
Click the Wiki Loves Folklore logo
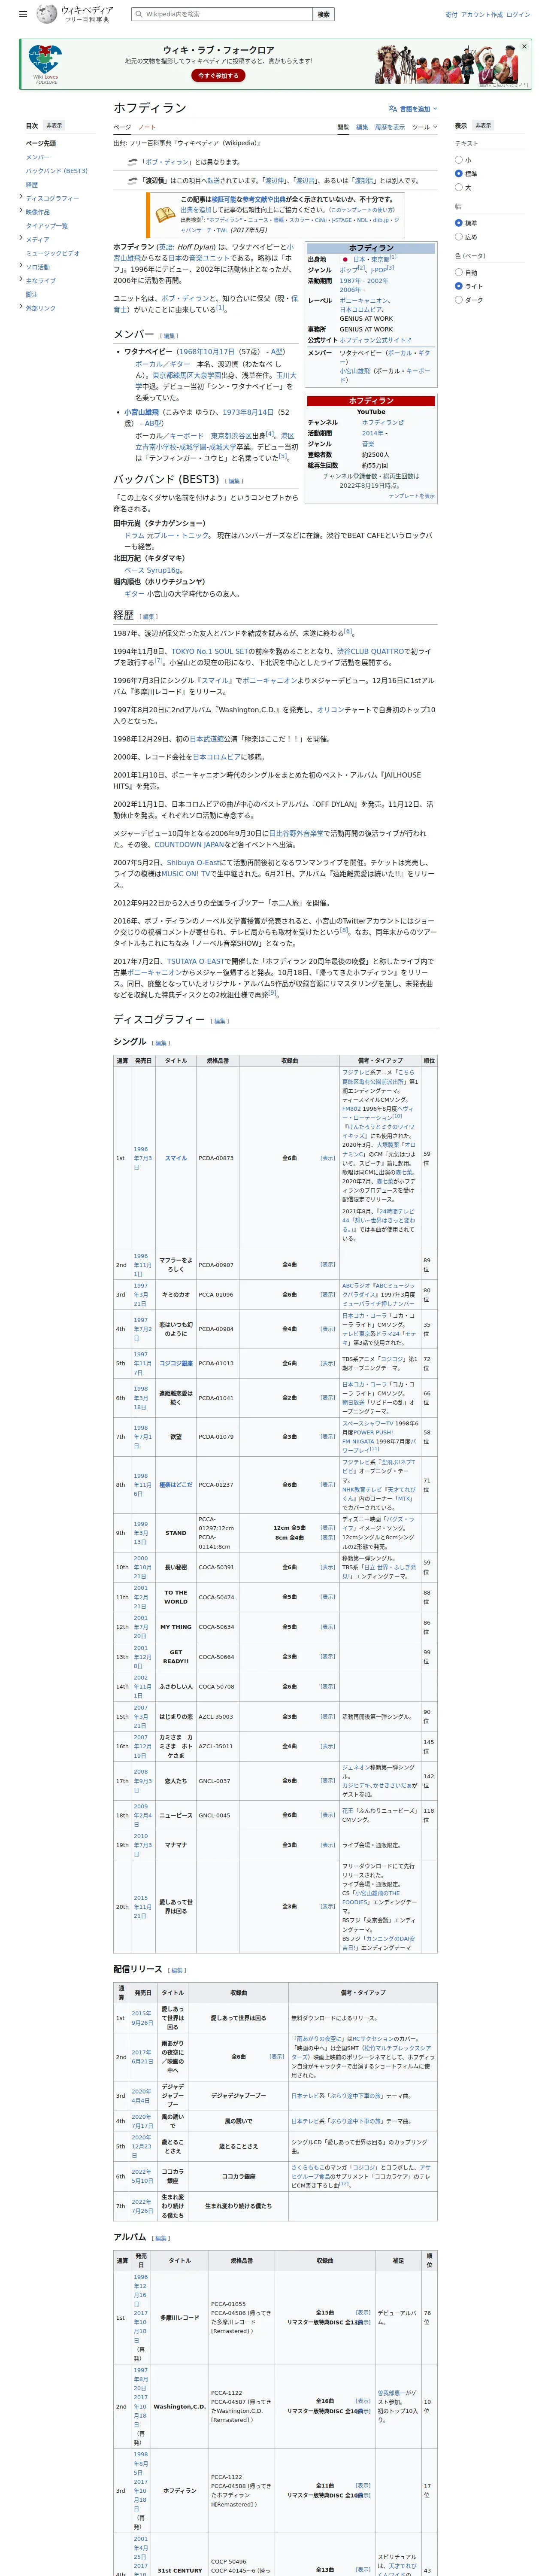pyautogui.click(x=46, y=63)
